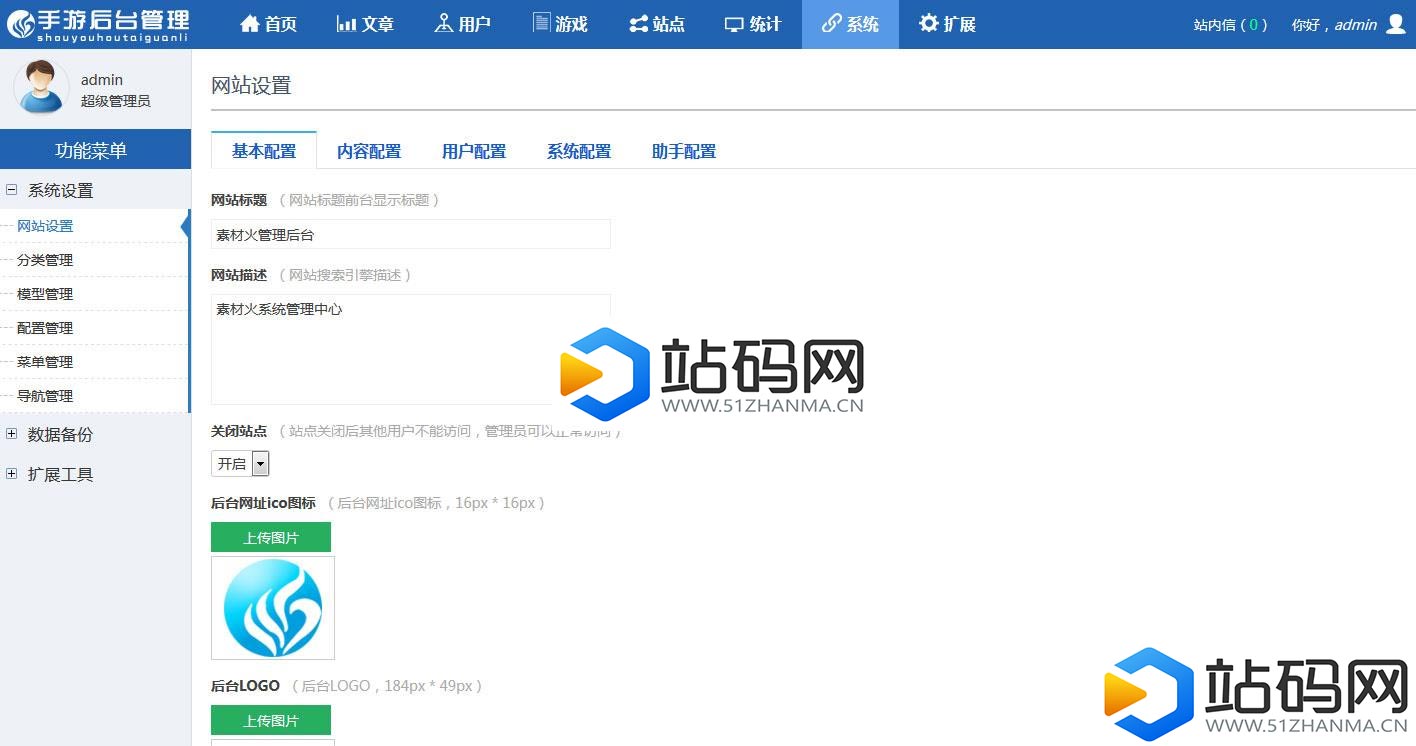Click the gear icon beside 扩展
Viewport: 1416px width, 746px height.
point(929,24)
